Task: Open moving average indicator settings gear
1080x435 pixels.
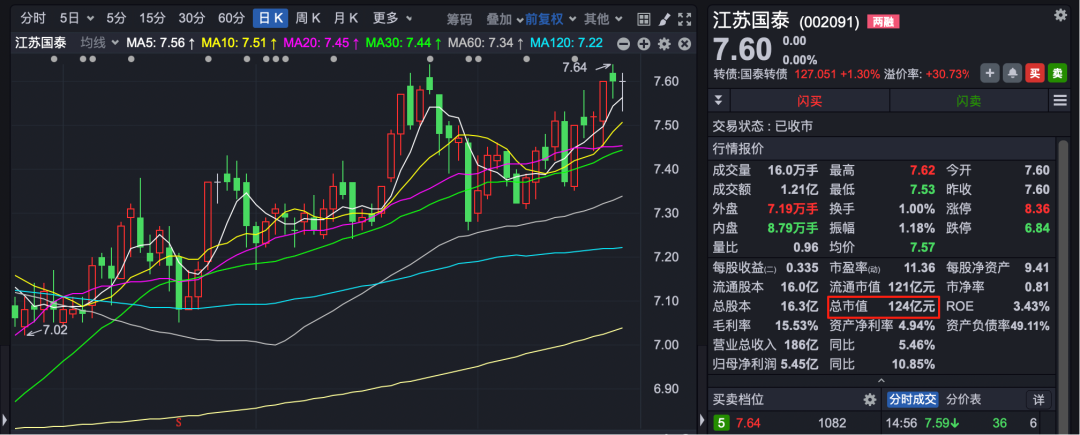Action: (x=663, y=43)
